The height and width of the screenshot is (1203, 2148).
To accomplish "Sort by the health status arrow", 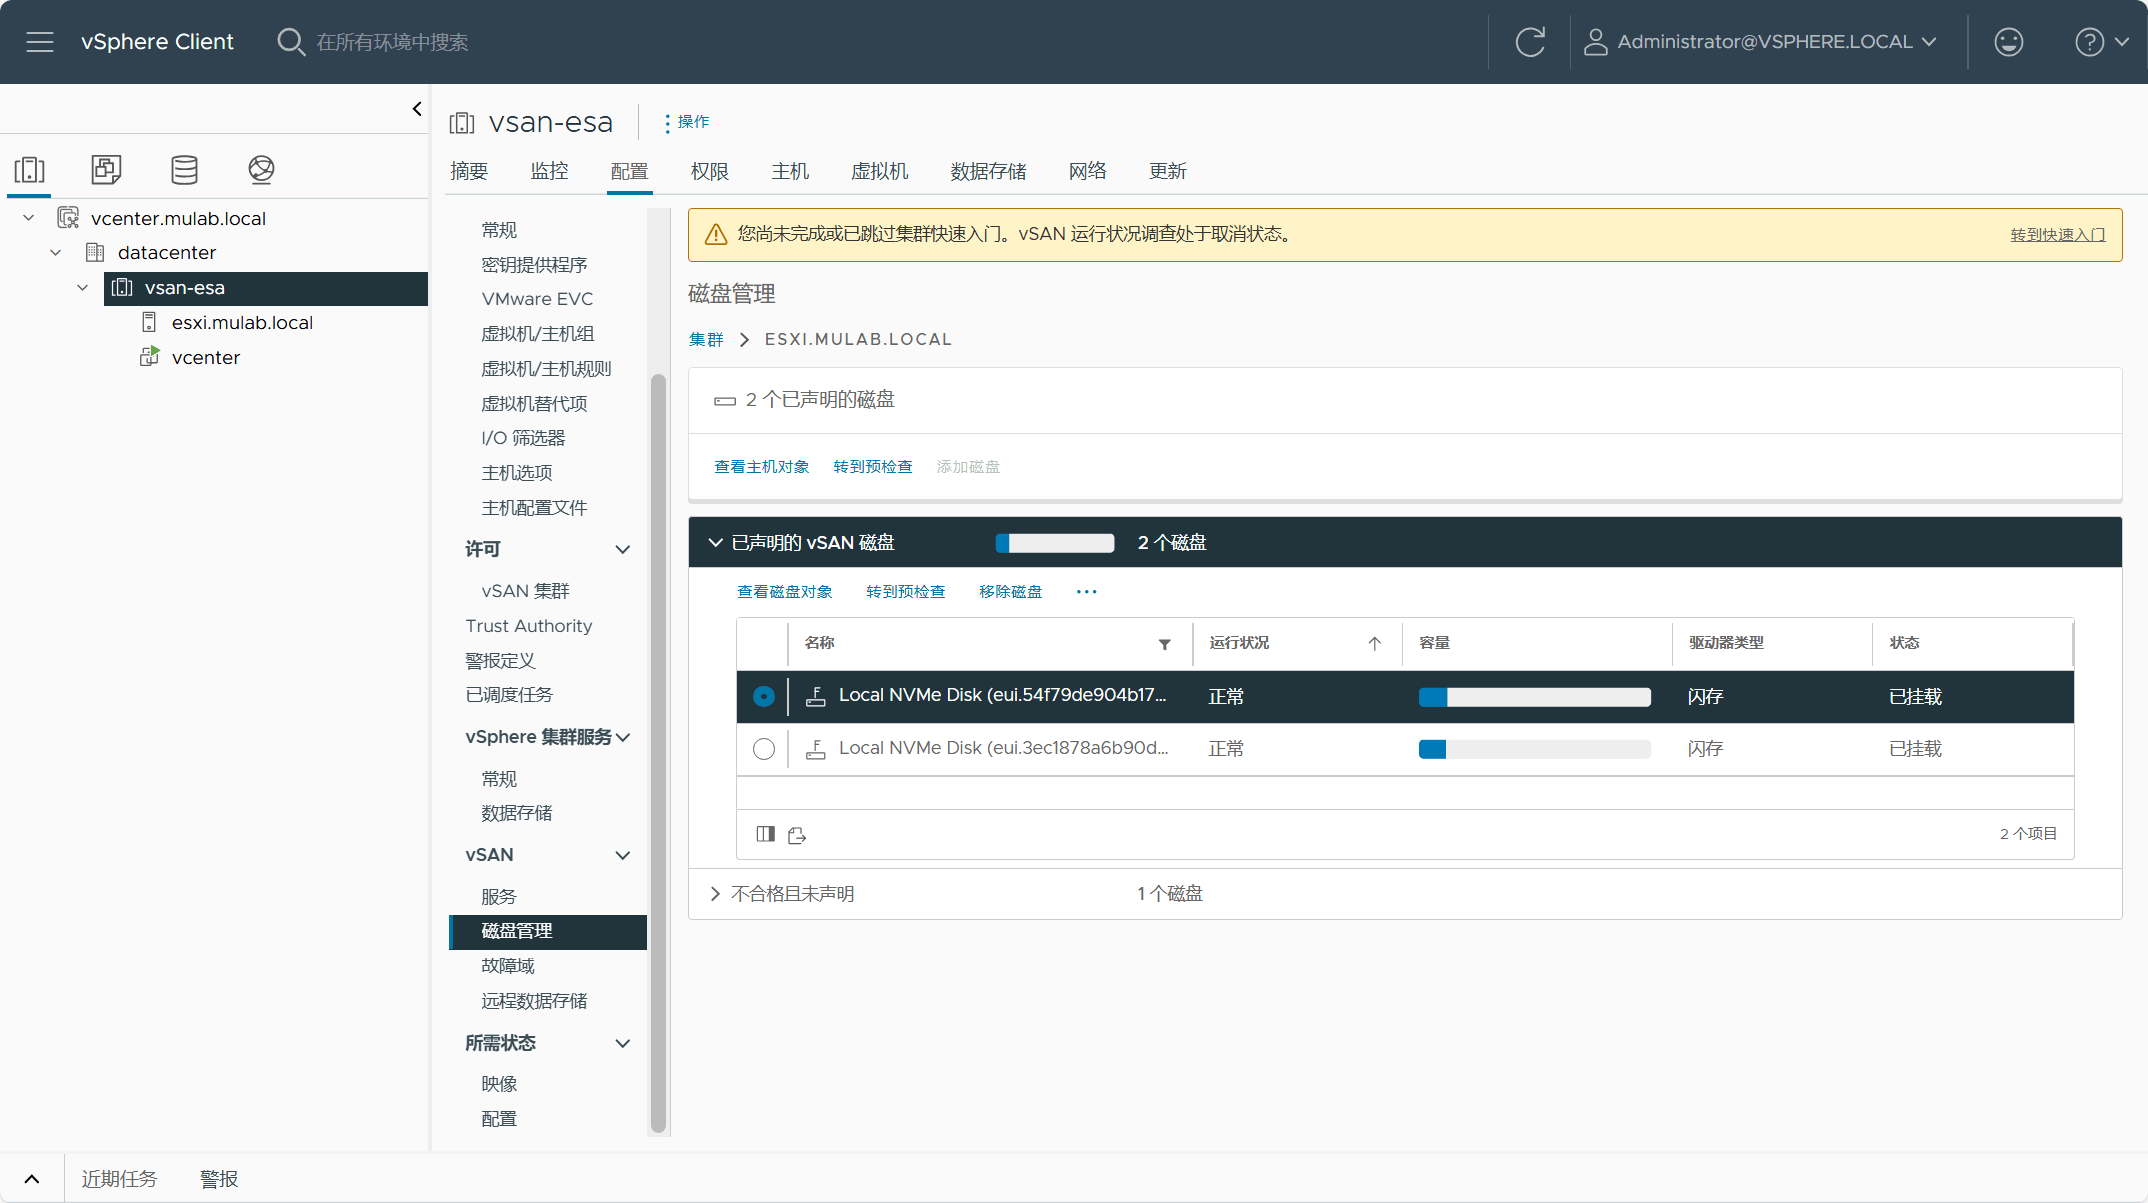I will point(1375,644).
